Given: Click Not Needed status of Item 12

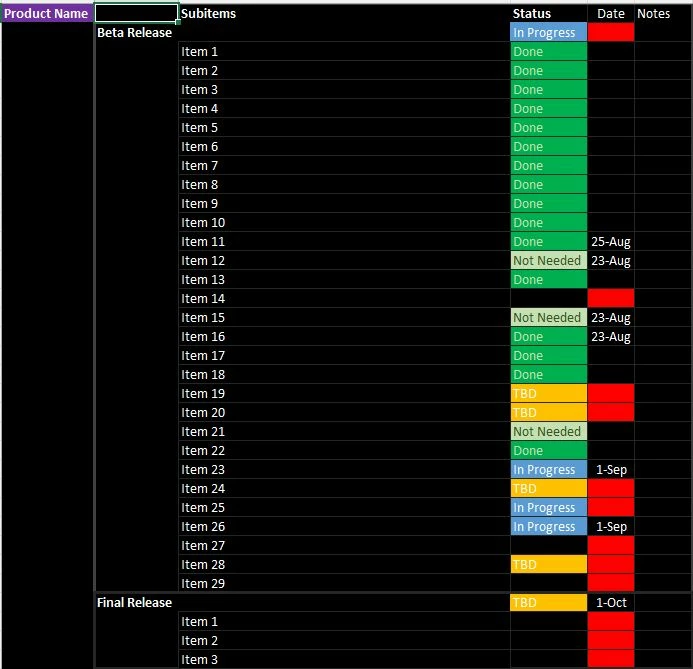Looking at the screenshot, I should pos(548,261).
